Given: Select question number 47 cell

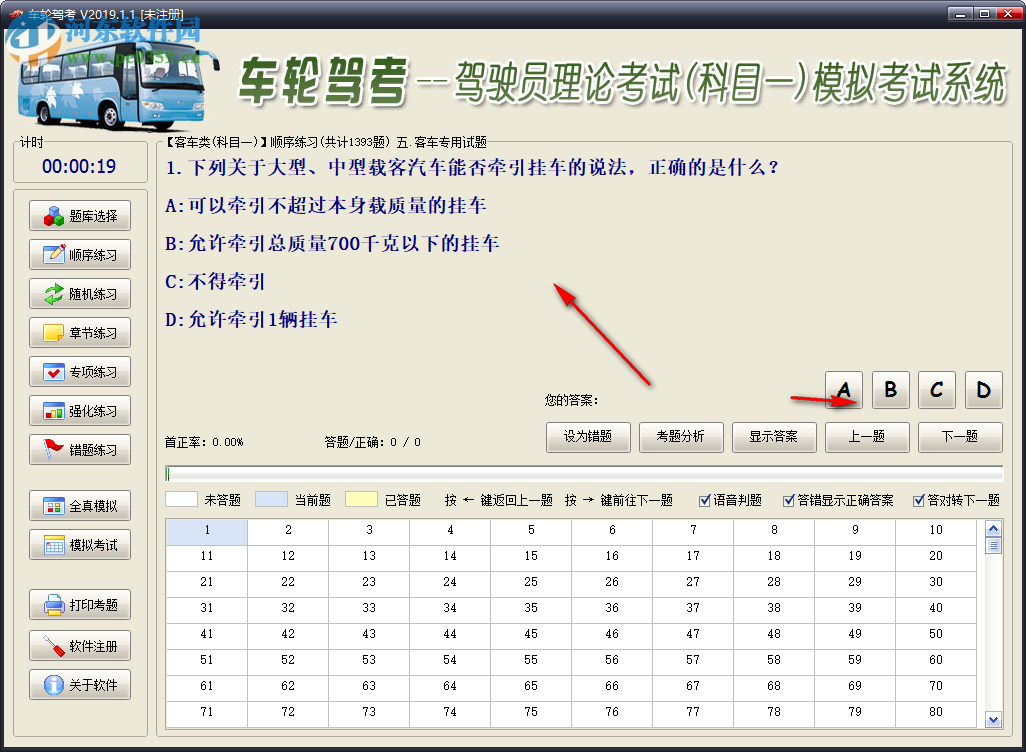Looking at the screenshot, I should 693,636.
